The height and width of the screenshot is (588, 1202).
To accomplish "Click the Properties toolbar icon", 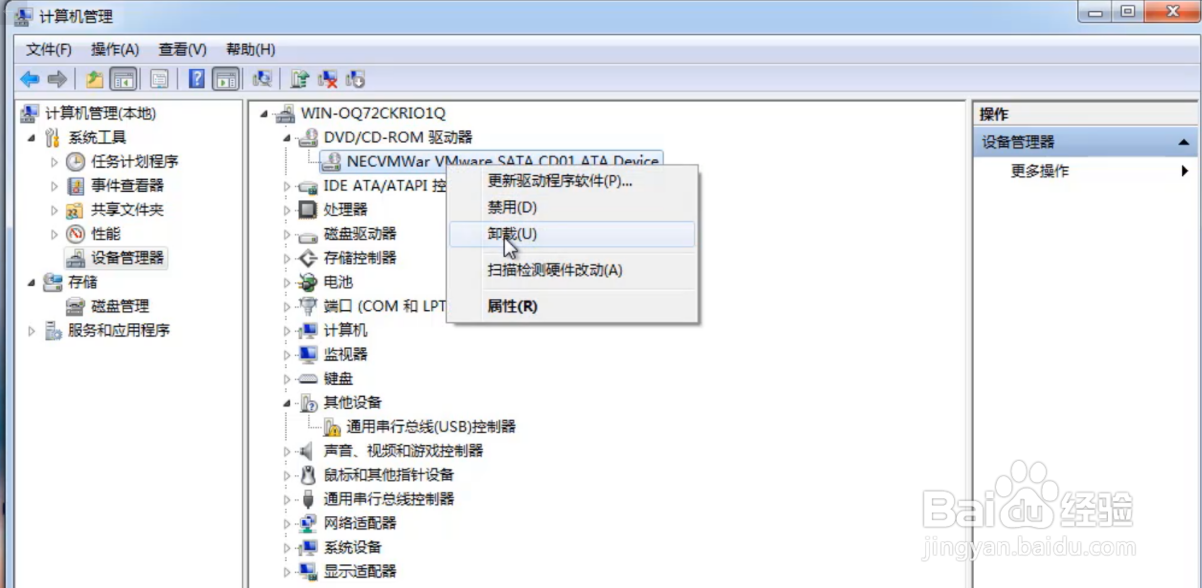I will 160,78.
